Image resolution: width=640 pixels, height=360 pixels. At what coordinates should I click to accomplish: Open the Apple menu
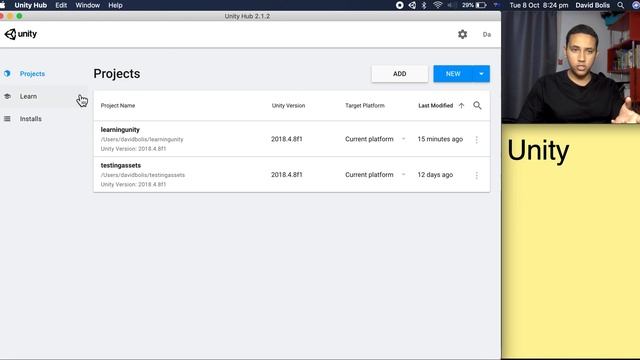coord(2,5)
